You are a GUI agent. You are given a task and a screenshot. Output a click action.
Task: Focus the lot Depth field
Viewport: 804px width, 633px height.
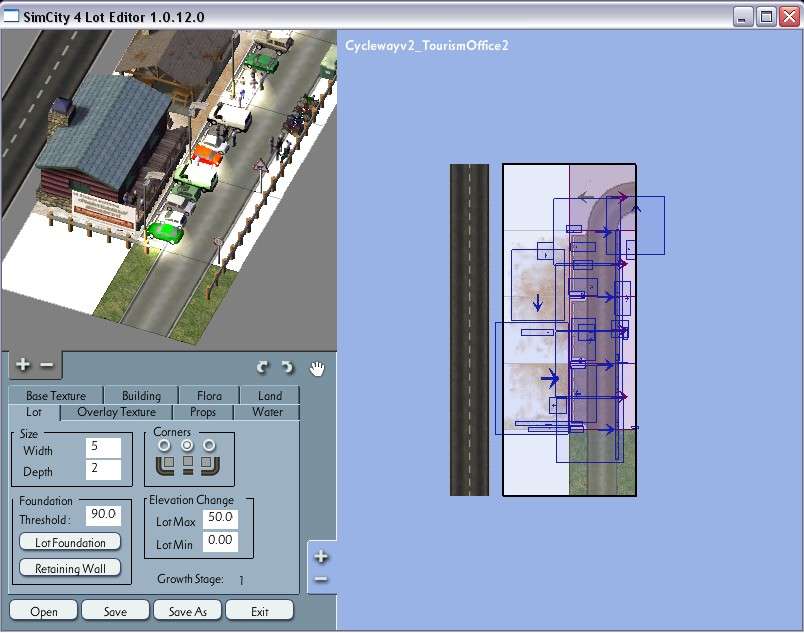[x=103, y=469]
